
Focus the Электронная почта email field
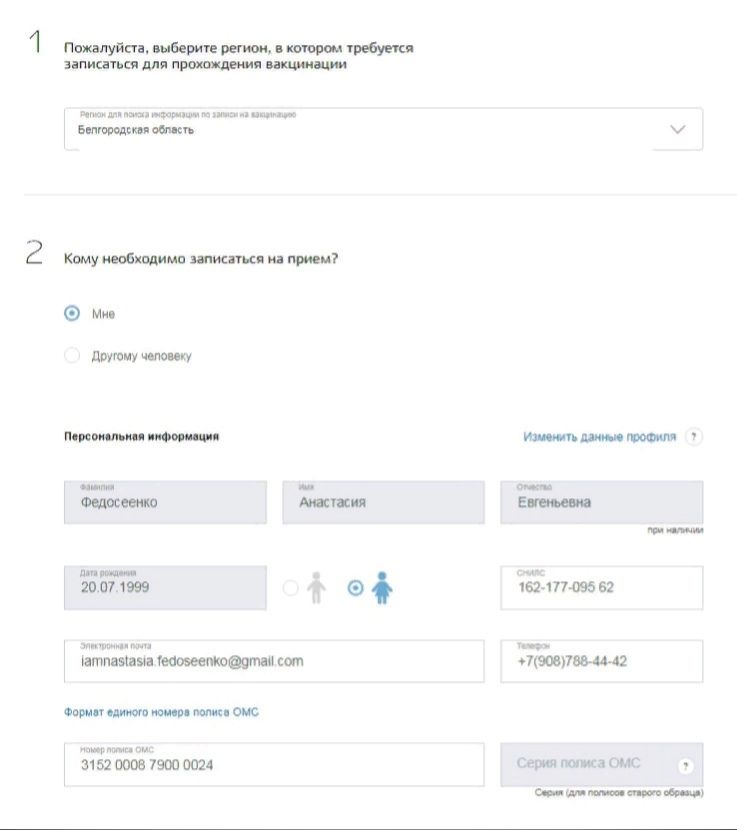coord(273,661)
